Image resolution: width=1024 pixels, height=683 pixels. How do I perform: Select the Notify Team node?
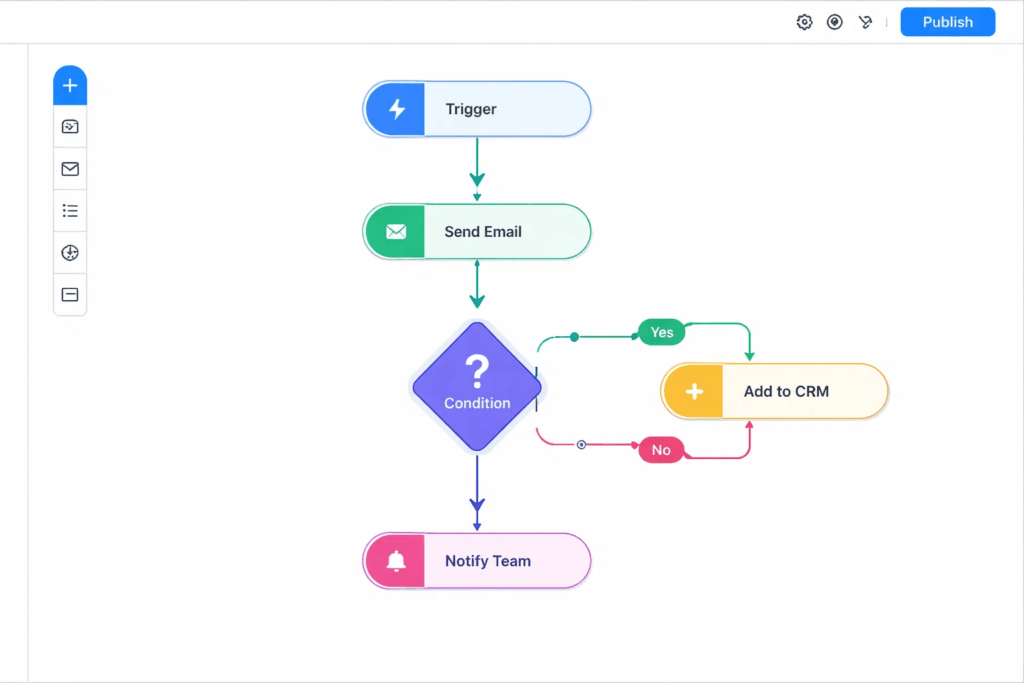coord(487,561)
